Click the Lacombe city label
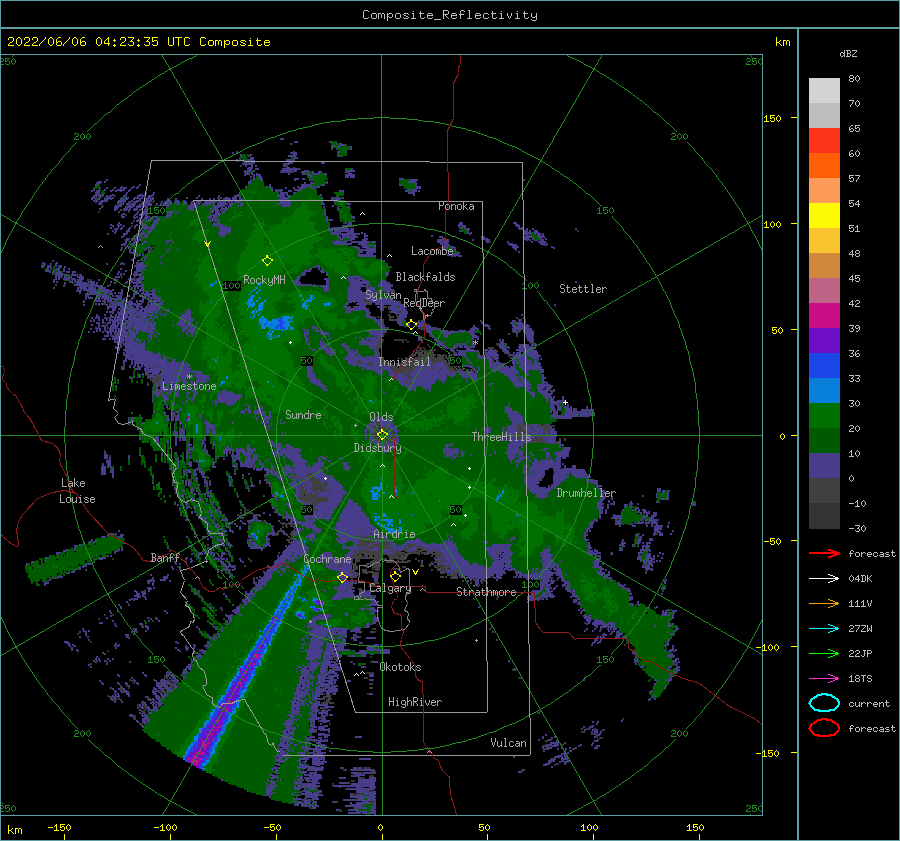The width and height of the screenshot is (900, 841). coord(432,251)
